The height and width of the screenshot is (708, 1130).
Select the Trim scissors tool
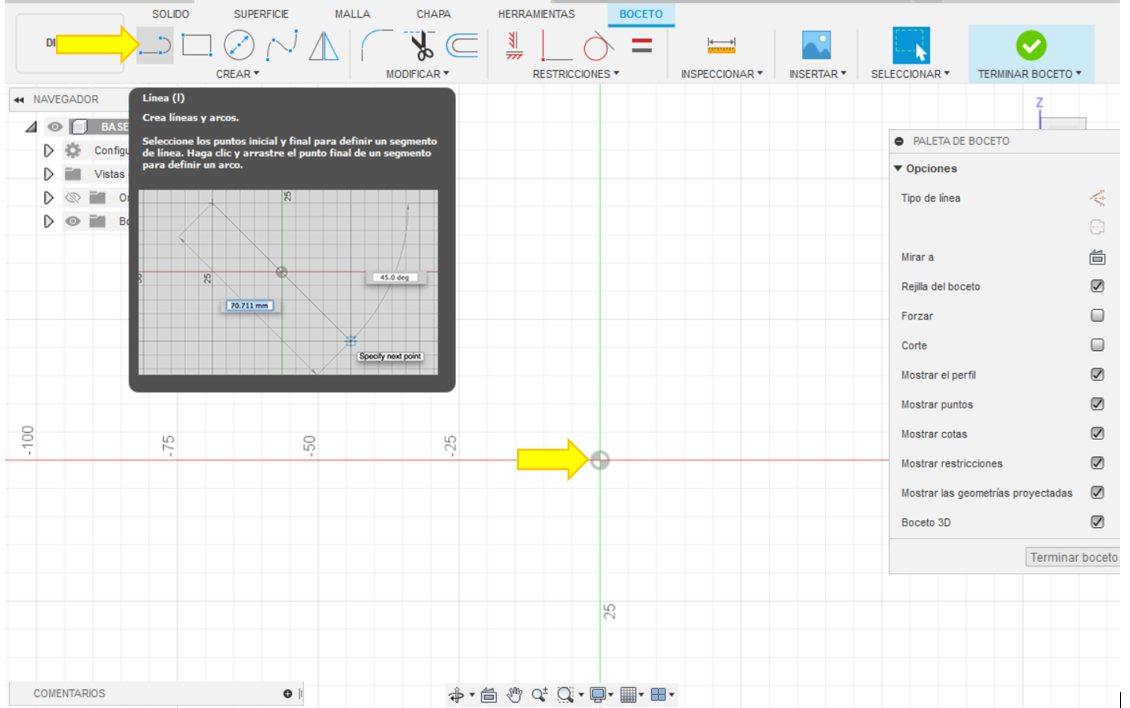click(x=420, y=45)
